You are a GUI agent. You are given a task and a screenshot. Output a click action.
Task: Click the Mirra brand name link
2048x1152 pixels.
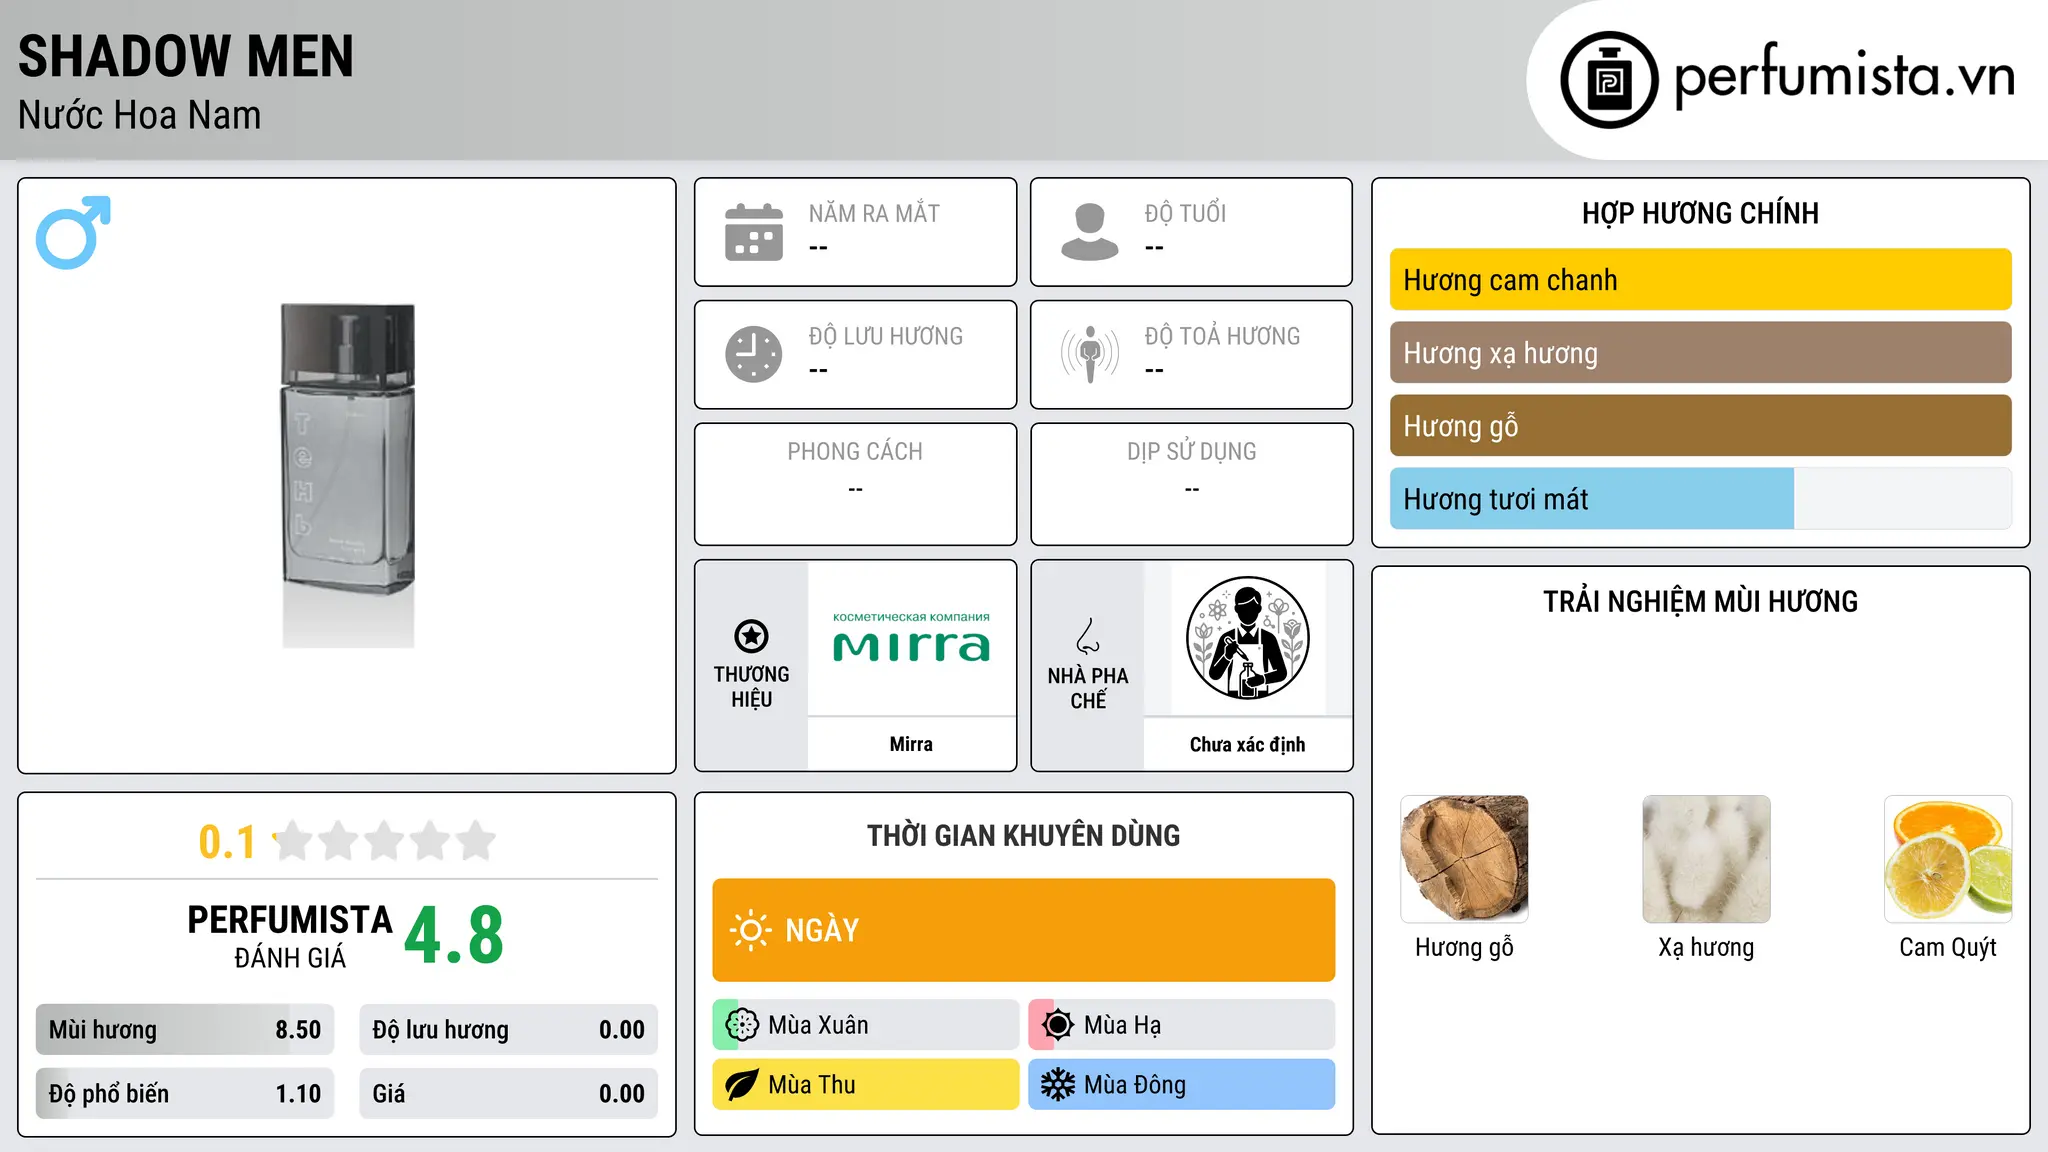pos(911,744)
